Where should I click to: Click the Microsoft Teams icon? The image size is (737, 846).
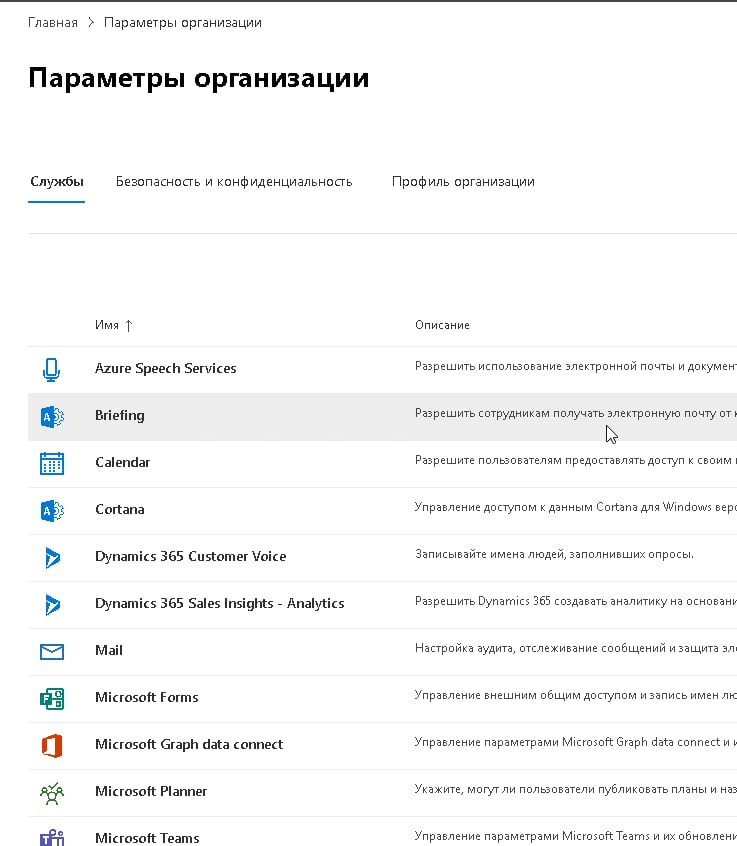click(x=52, y=838)
